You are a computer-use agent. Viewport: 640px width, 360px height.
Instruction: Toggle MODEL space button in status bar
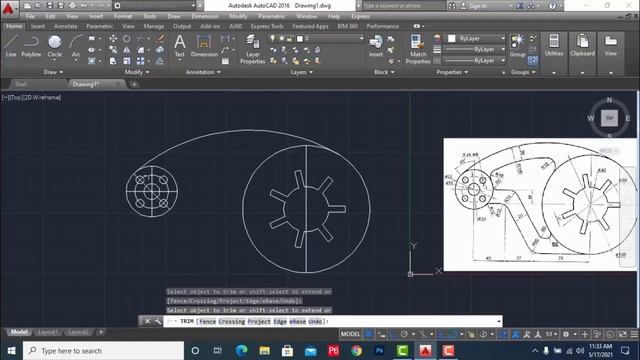pyautogui.click(x=350, y=334)
